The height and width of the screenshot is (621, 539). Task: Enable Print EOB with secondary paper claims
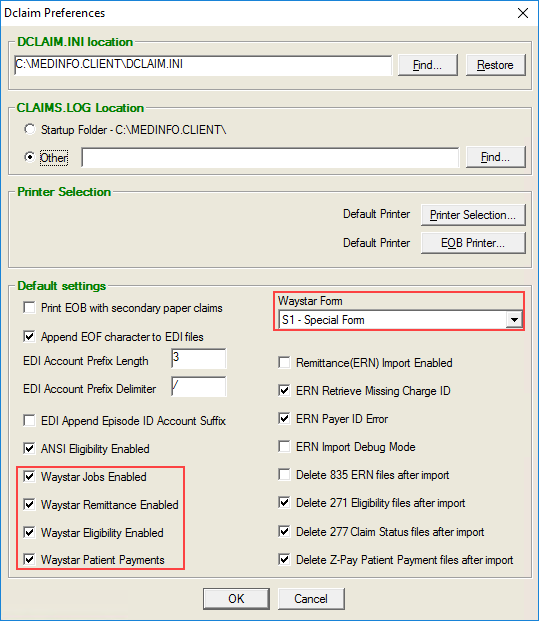(29, 308)
